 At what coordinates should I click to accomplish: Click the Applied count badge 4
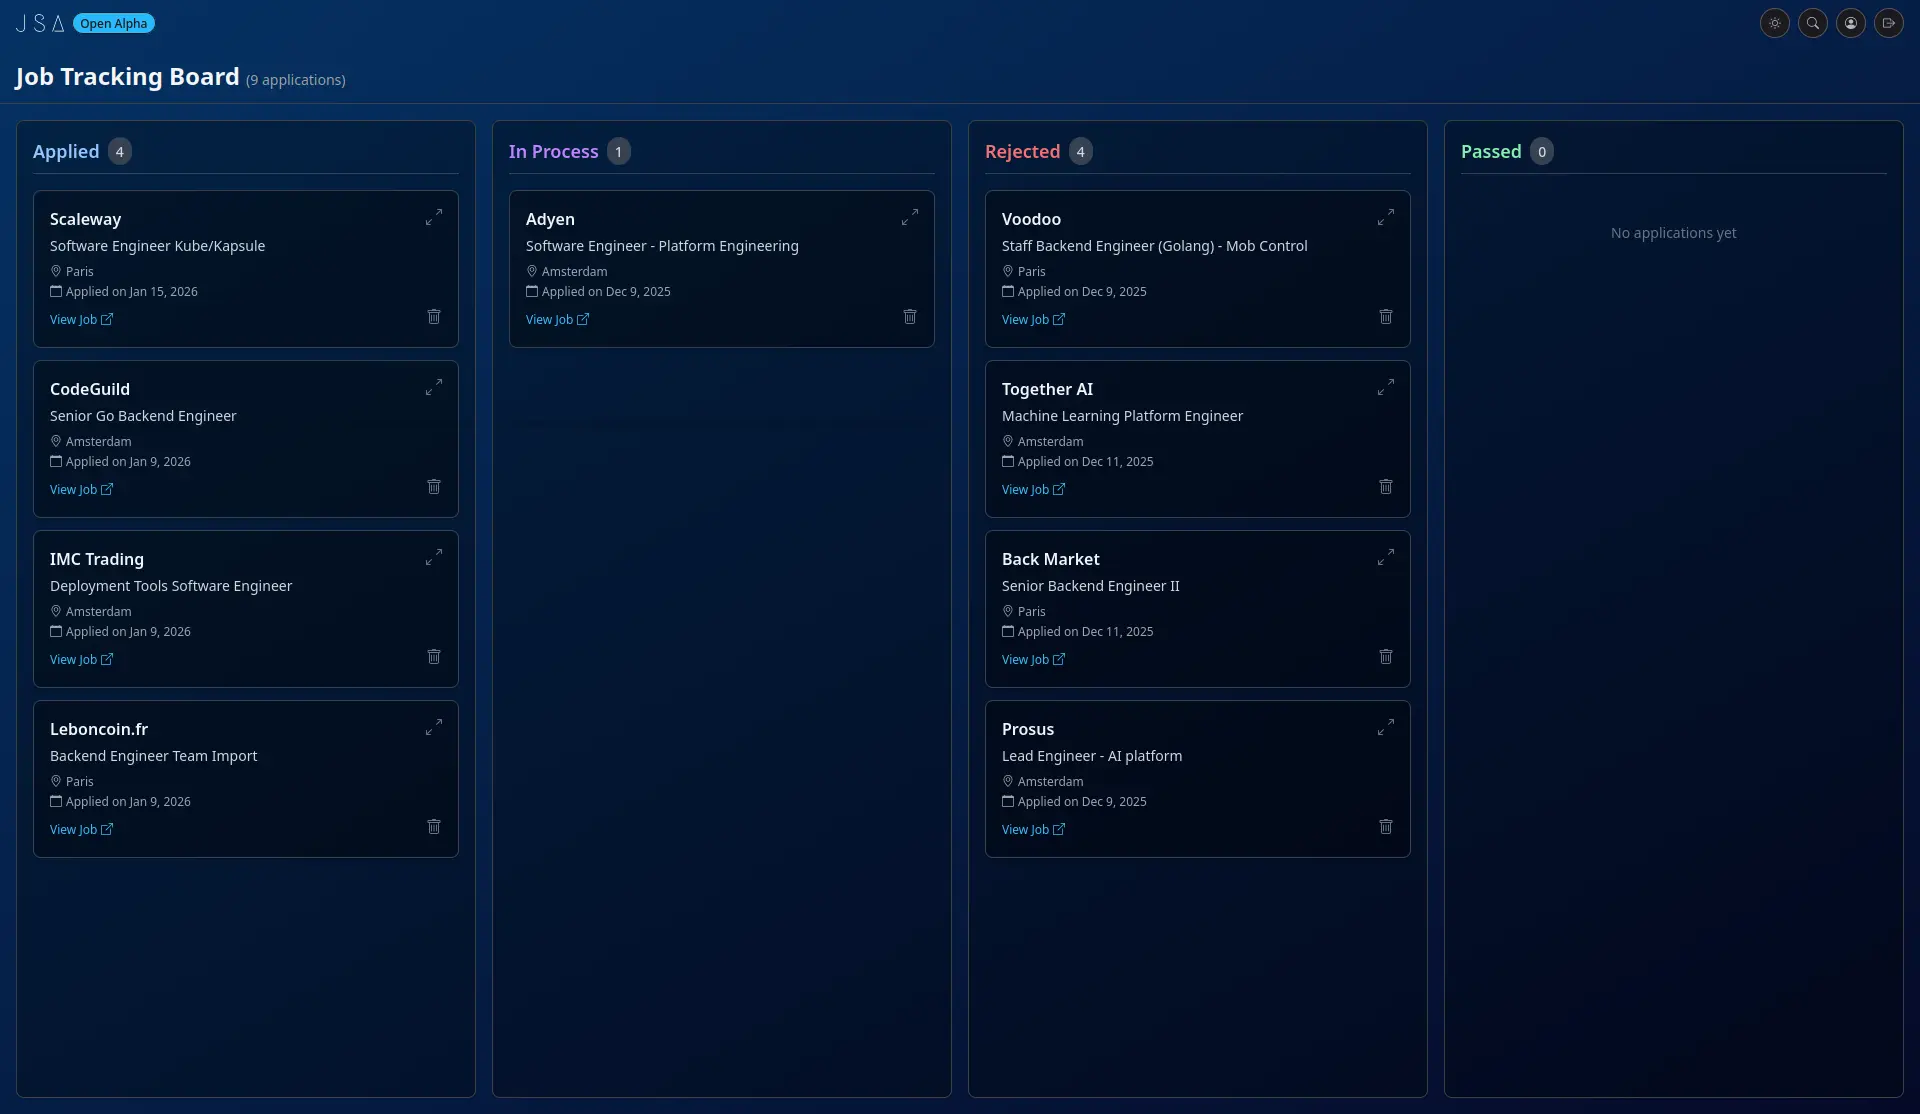tap(120, 151)
